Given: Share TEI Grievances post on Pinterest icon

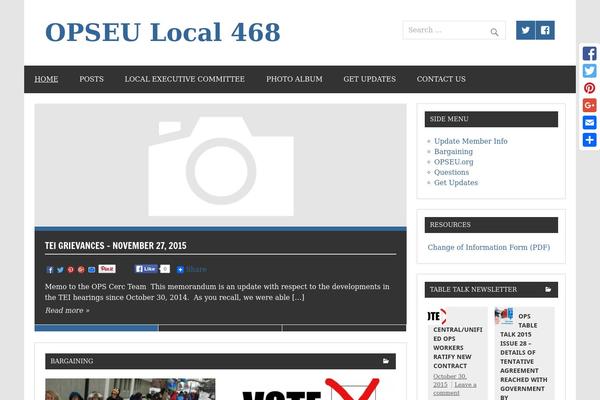Looking at the screenshot, I should [x=70, y=270].
